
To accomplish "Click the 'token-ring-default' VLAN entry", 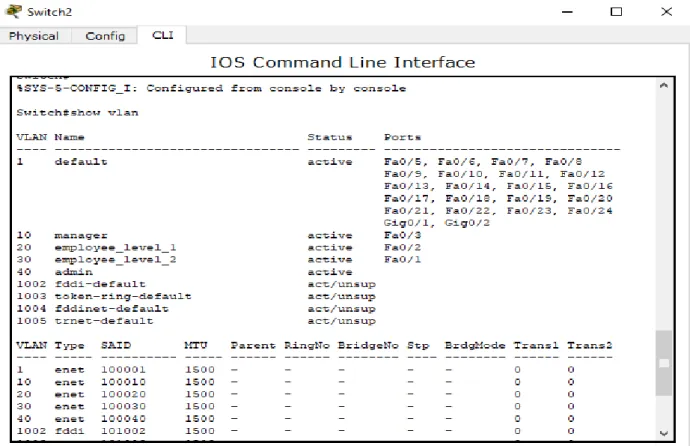I will coord(123,296).
